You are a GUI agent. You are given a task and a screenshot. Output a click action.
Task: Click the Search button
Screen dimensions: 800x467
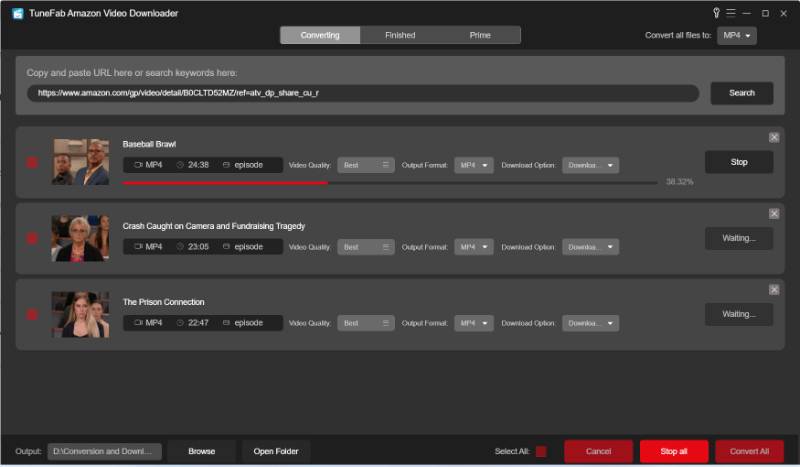742,93
